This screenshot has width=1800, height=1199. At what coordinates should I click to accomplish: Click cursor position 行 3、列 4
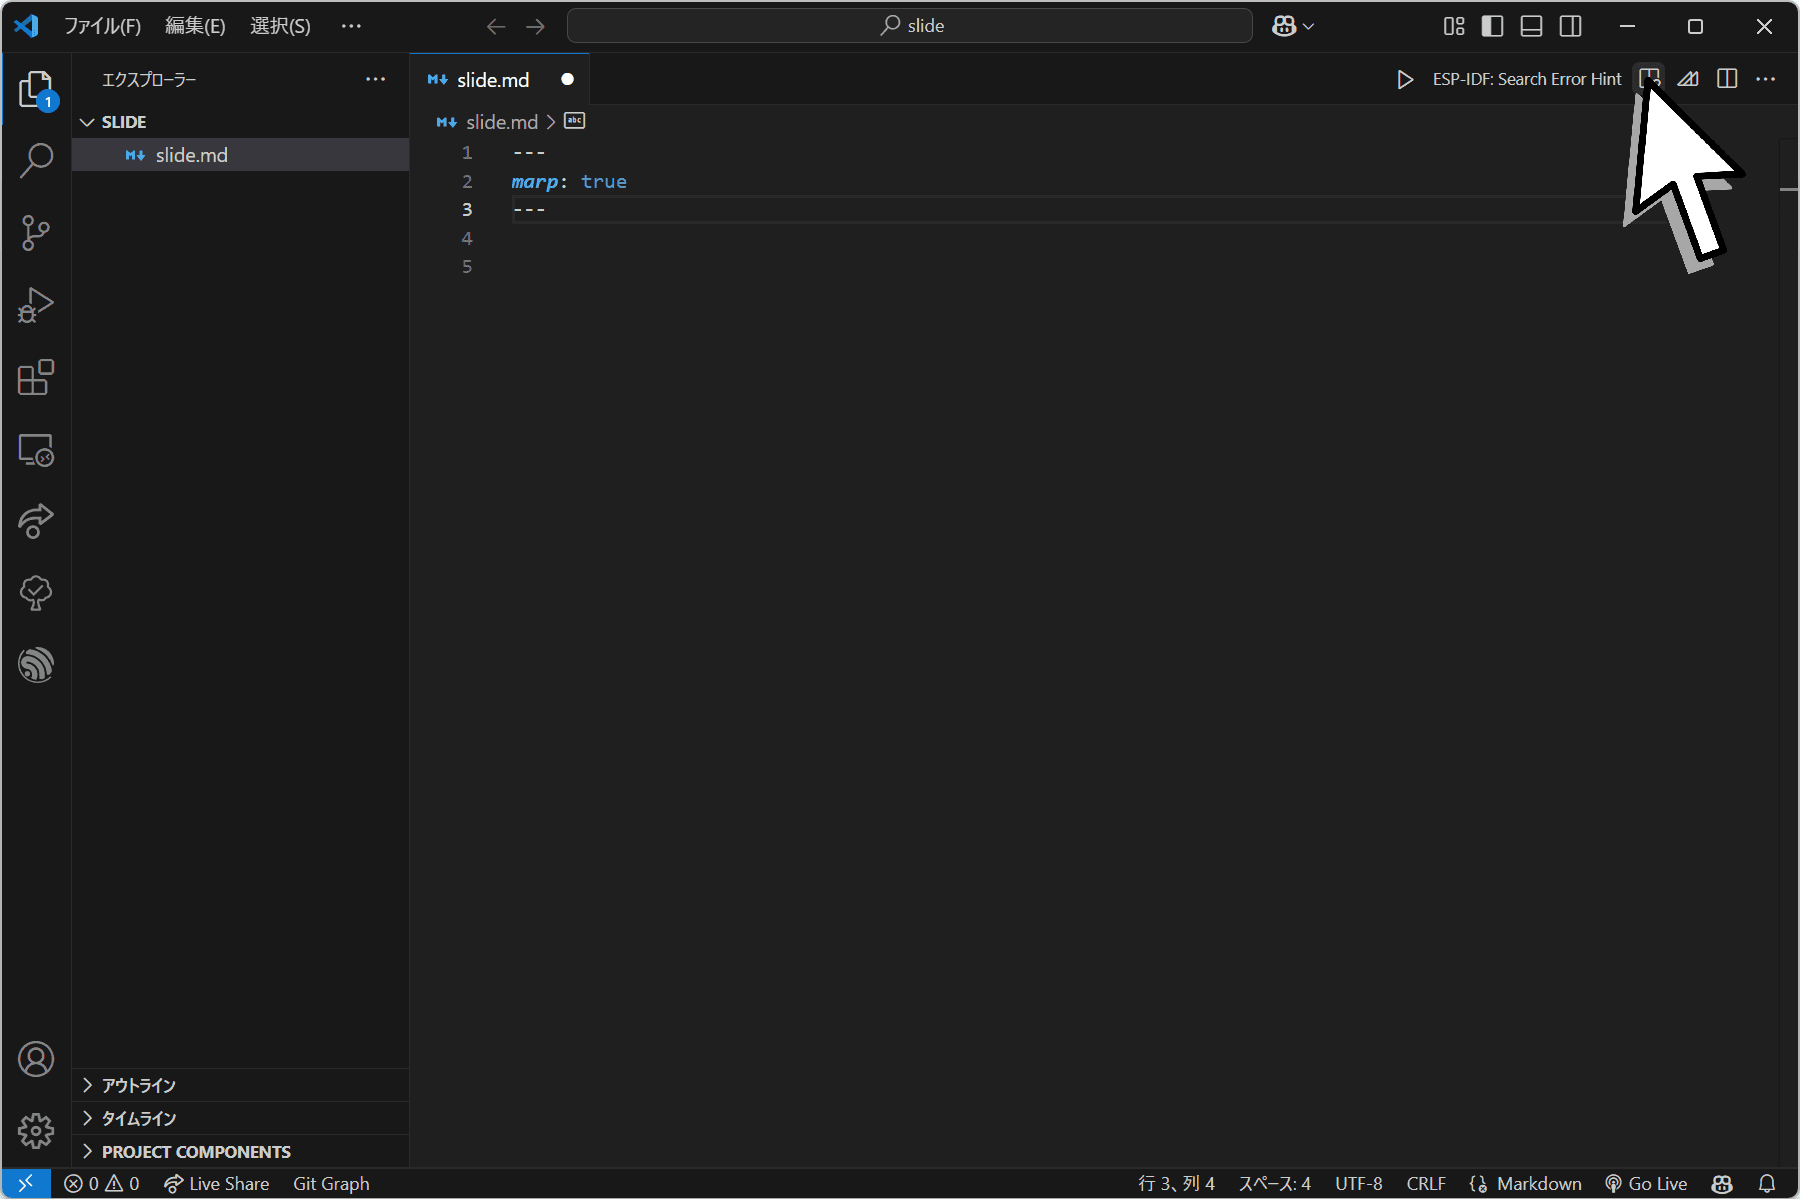click(x=1176, y=1183)
